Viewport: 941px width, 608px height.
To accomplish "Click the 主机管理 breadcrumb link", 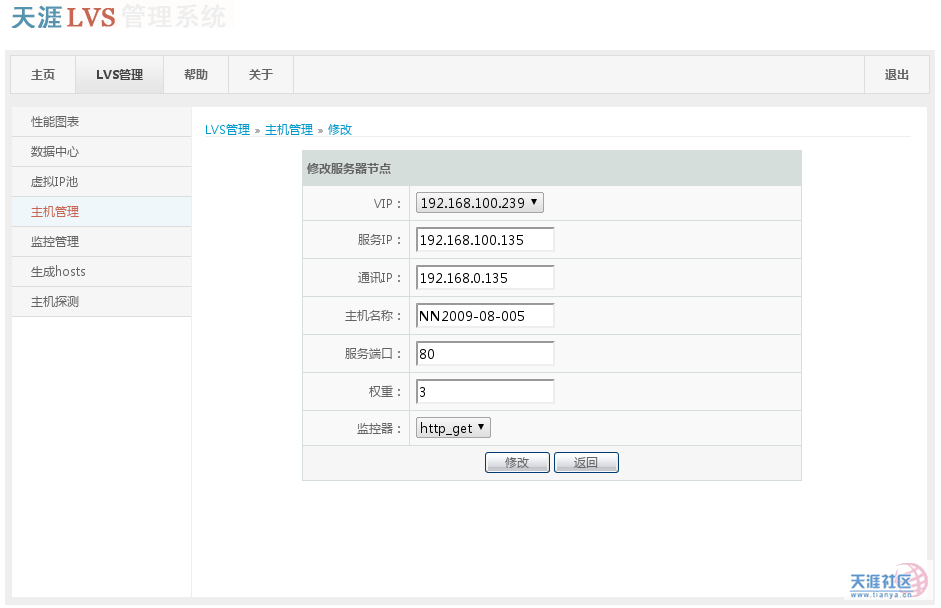I will pyautogui.click(x=288, y=130).
